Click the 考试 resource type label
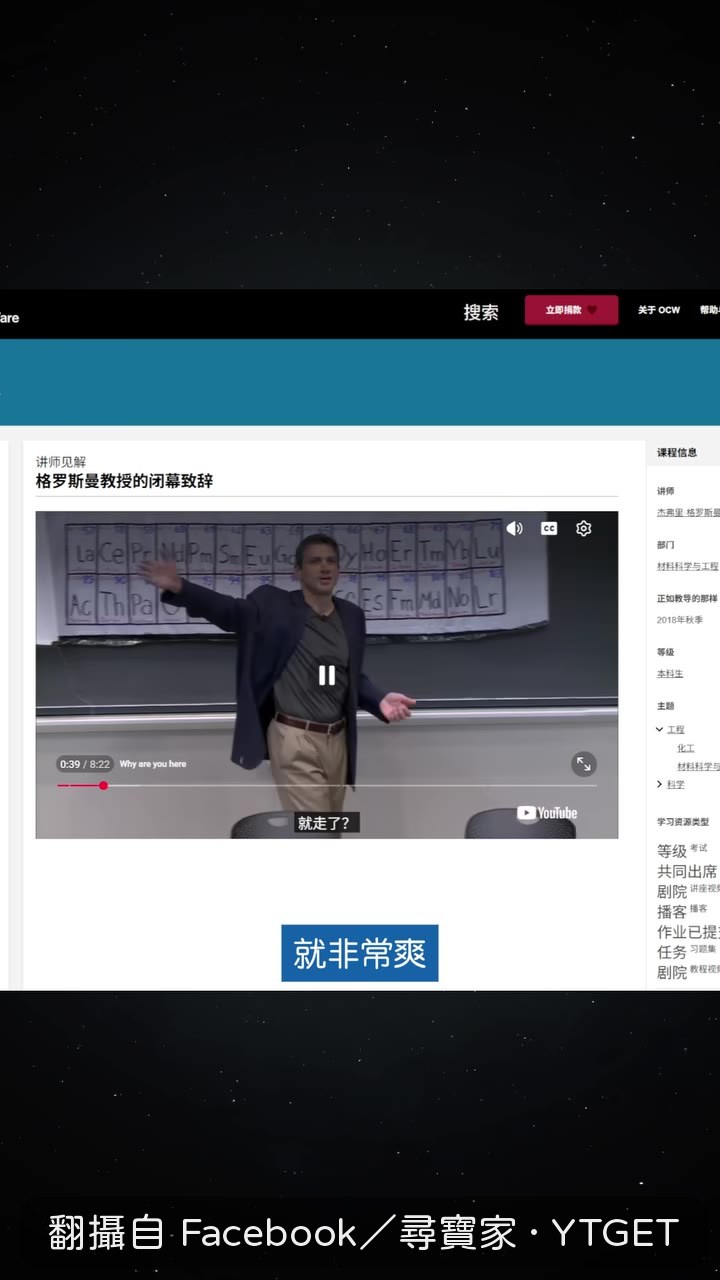 point(698,848)
